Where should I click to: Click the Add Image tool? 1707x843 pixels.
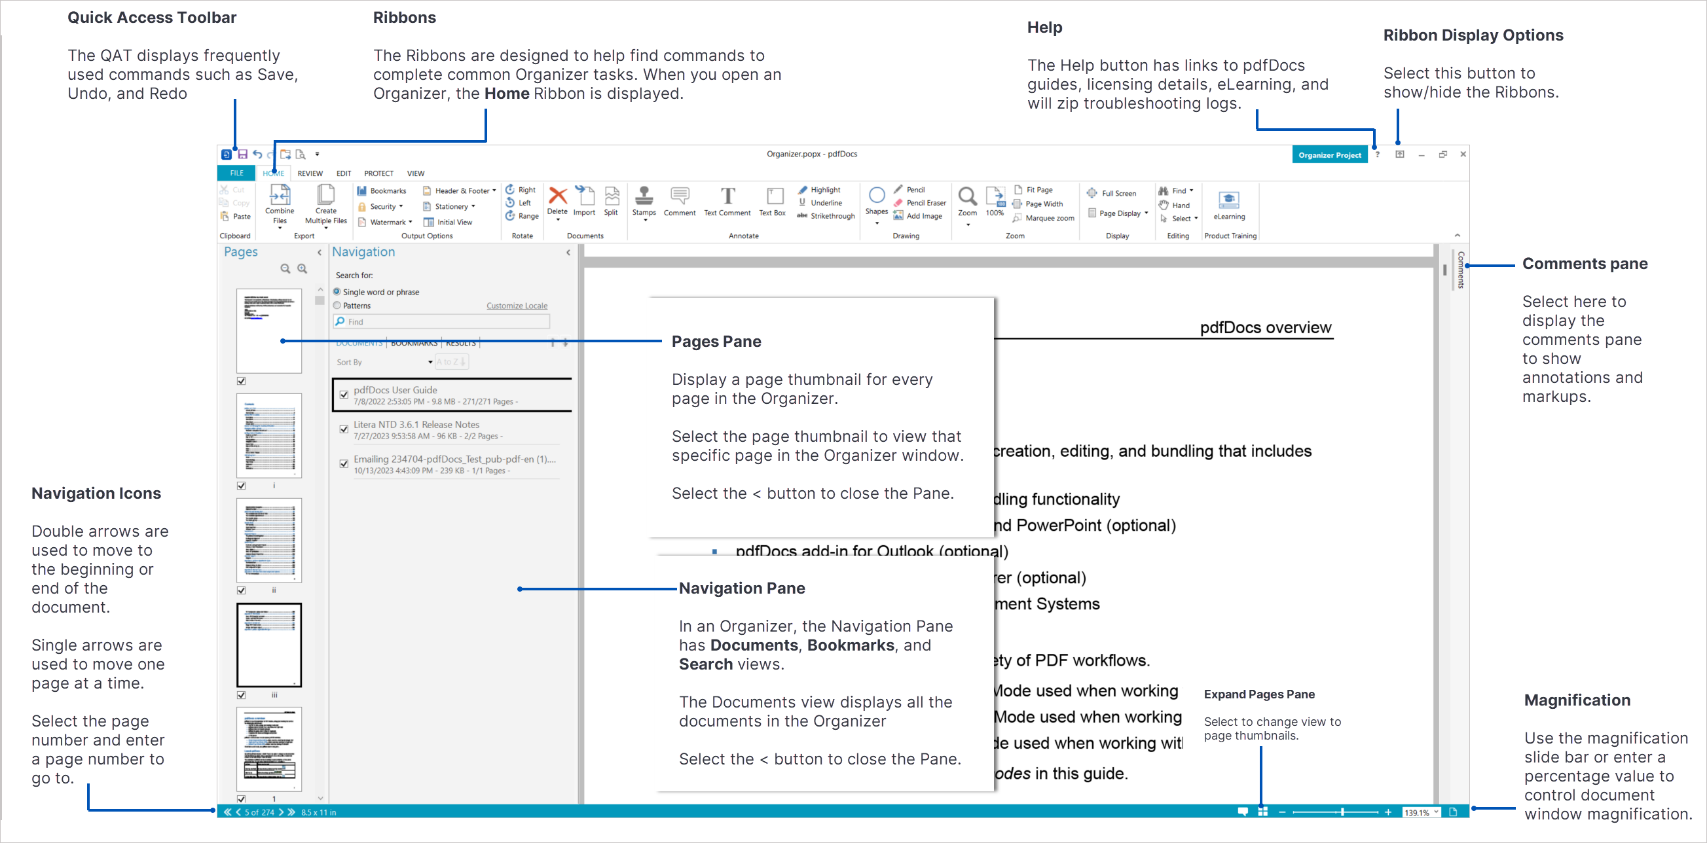tap(918, 216)
